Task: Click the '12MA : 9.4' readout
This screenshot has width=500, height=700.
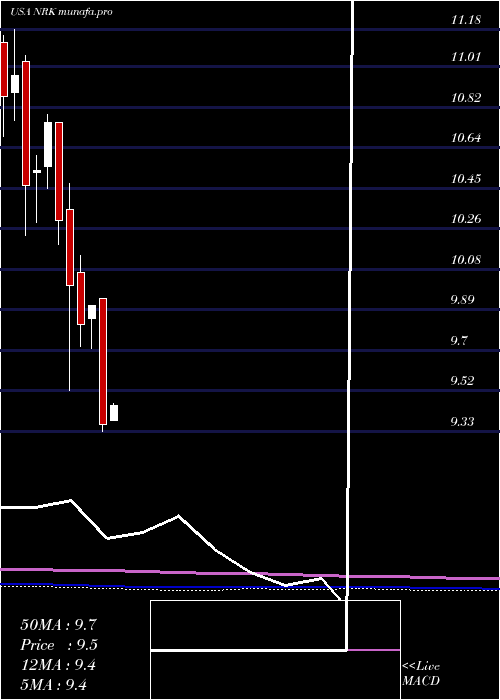Action: (58, 665)
